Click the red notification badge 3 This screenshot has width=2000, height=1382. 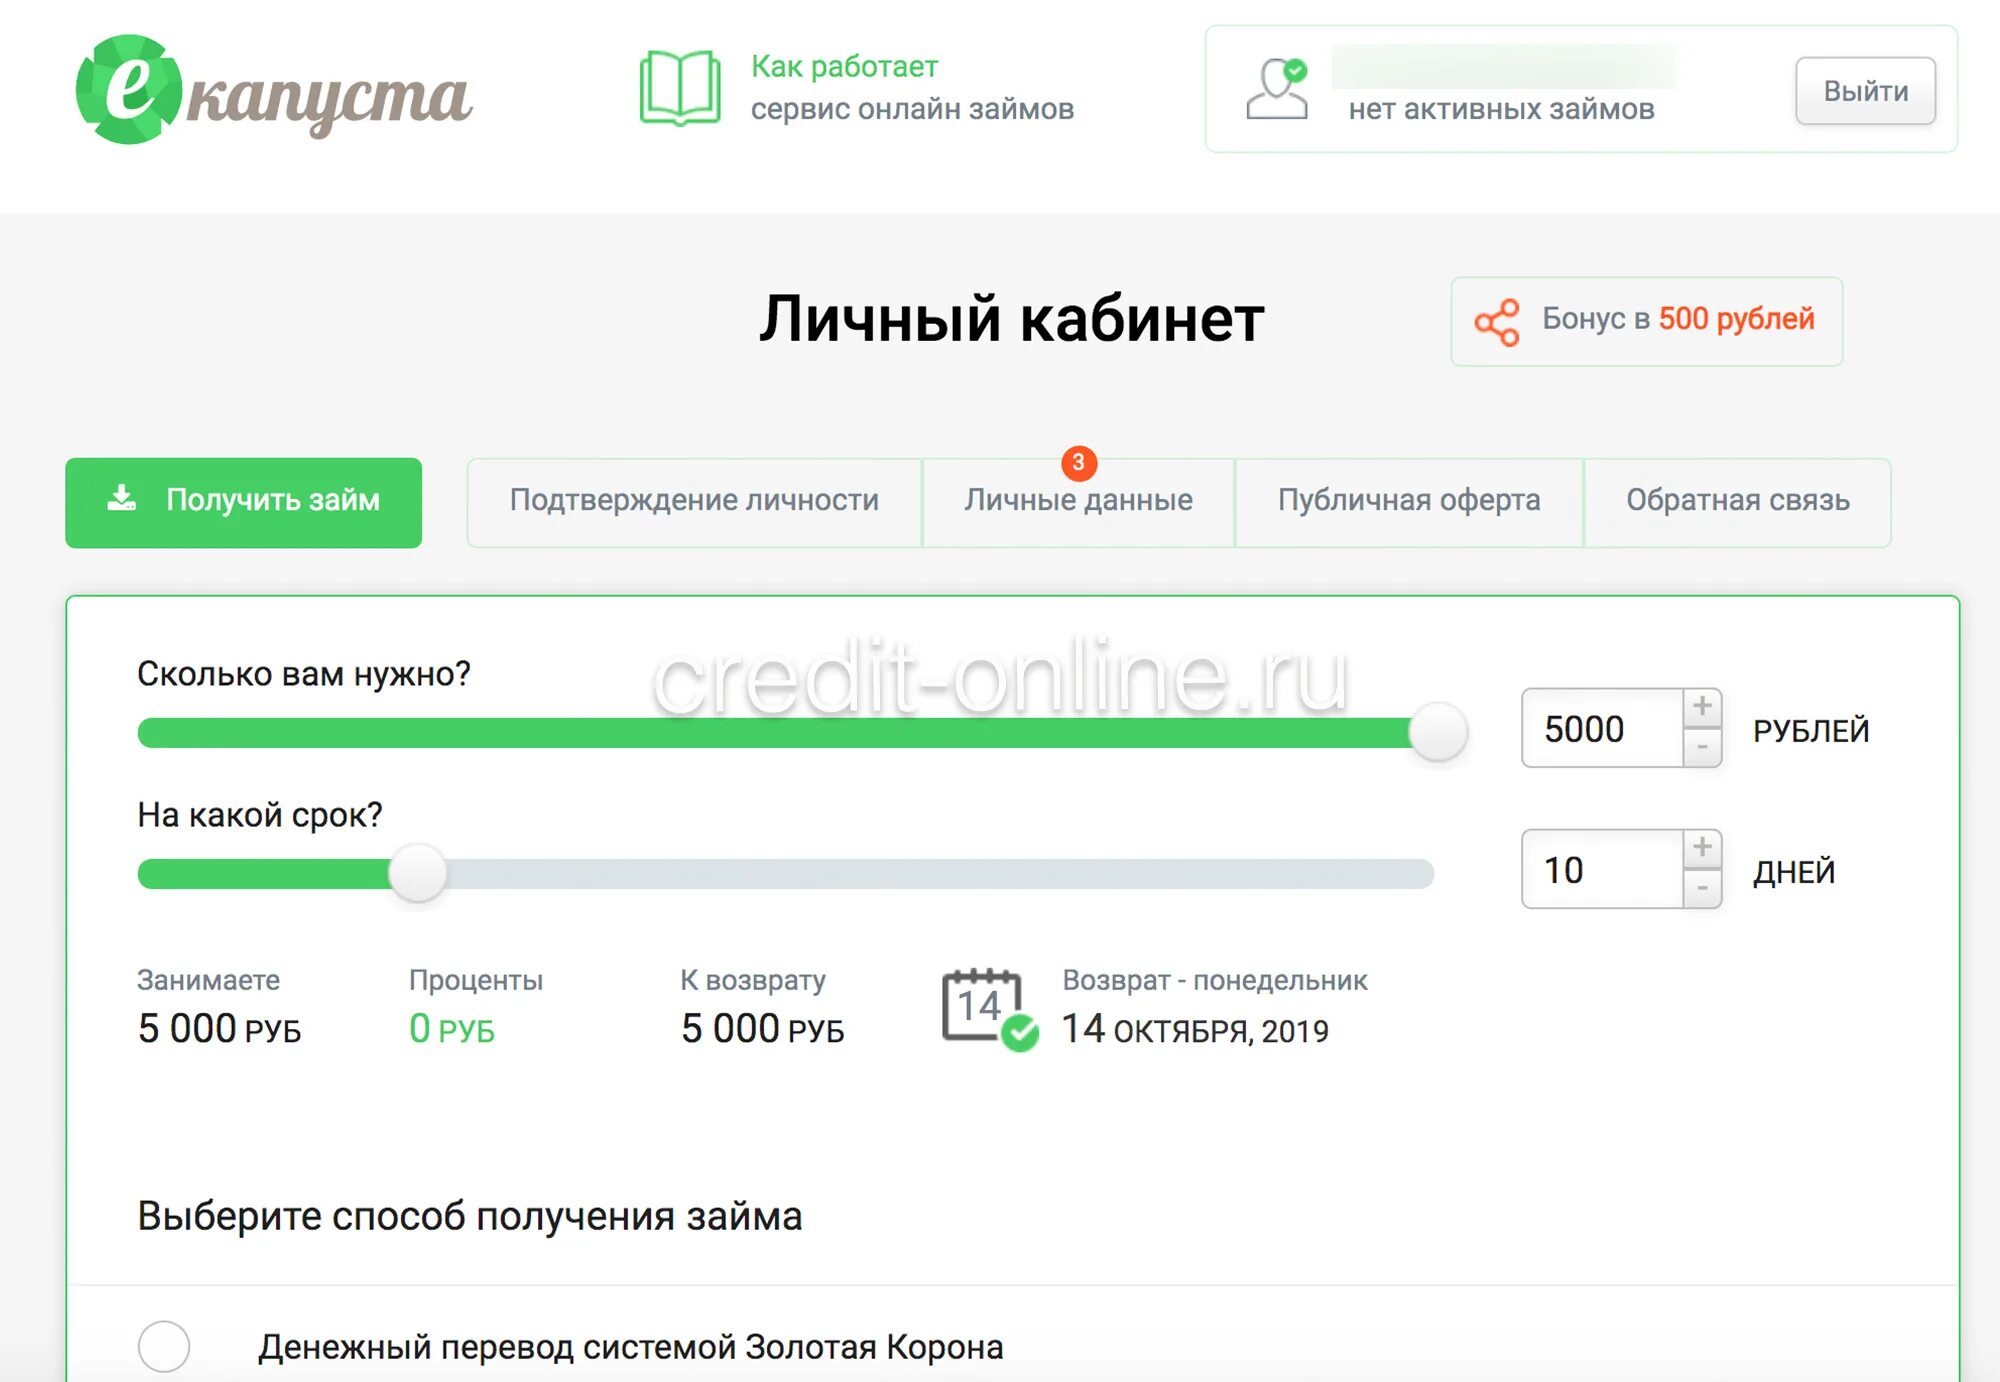(1079, 462)
